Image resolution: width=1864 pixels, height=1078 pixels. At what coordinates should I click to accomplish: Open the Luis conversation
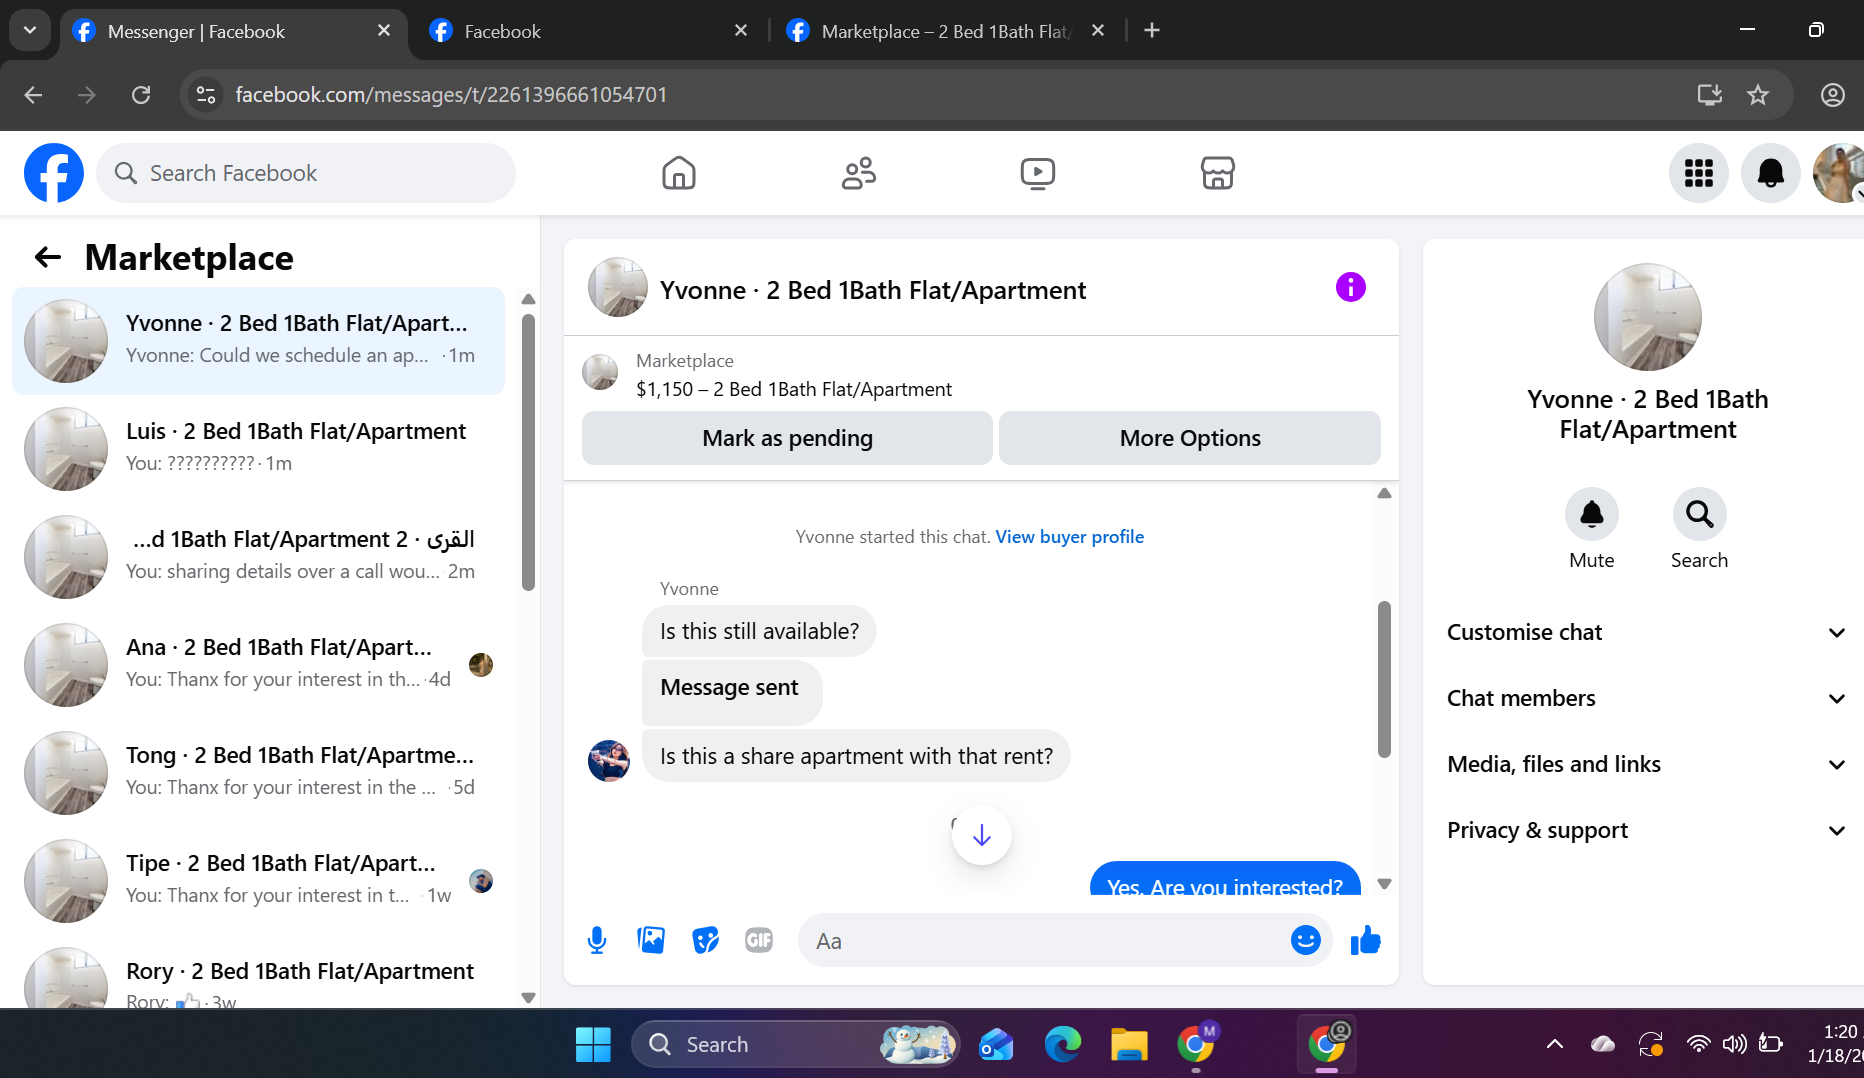click(258, 448)
